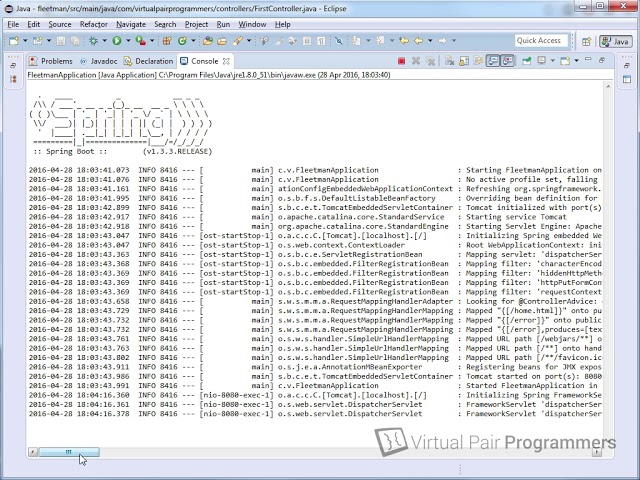The height and width of the screenshot is (480, 640).
Task: Click the New file toolbar icon
Action: point(14,40)
